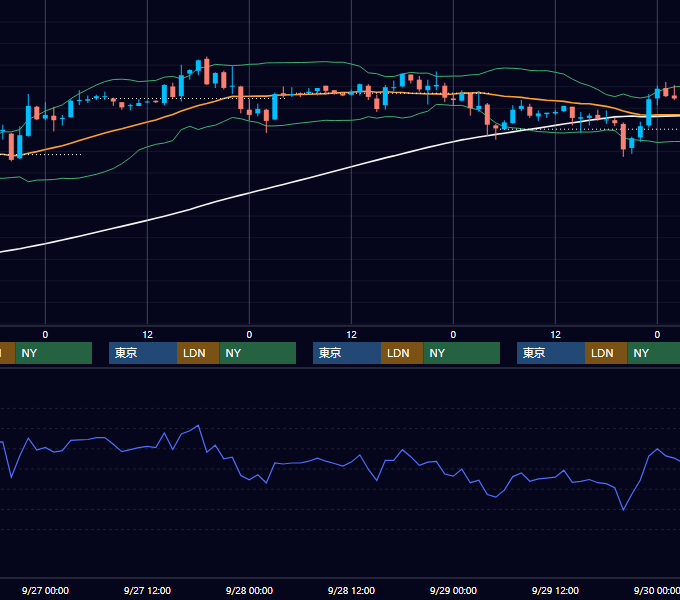
Task: Click the 9/27 12:00 date label
Action: point(147,590)
